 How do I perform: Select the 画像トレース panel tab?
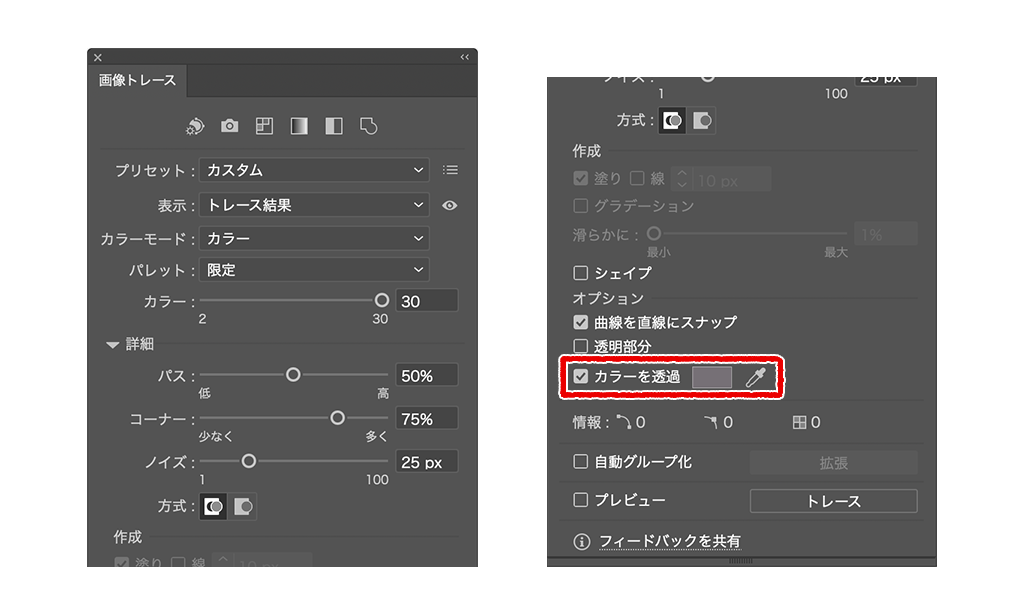pyautogui.click(x=138, y=80)
